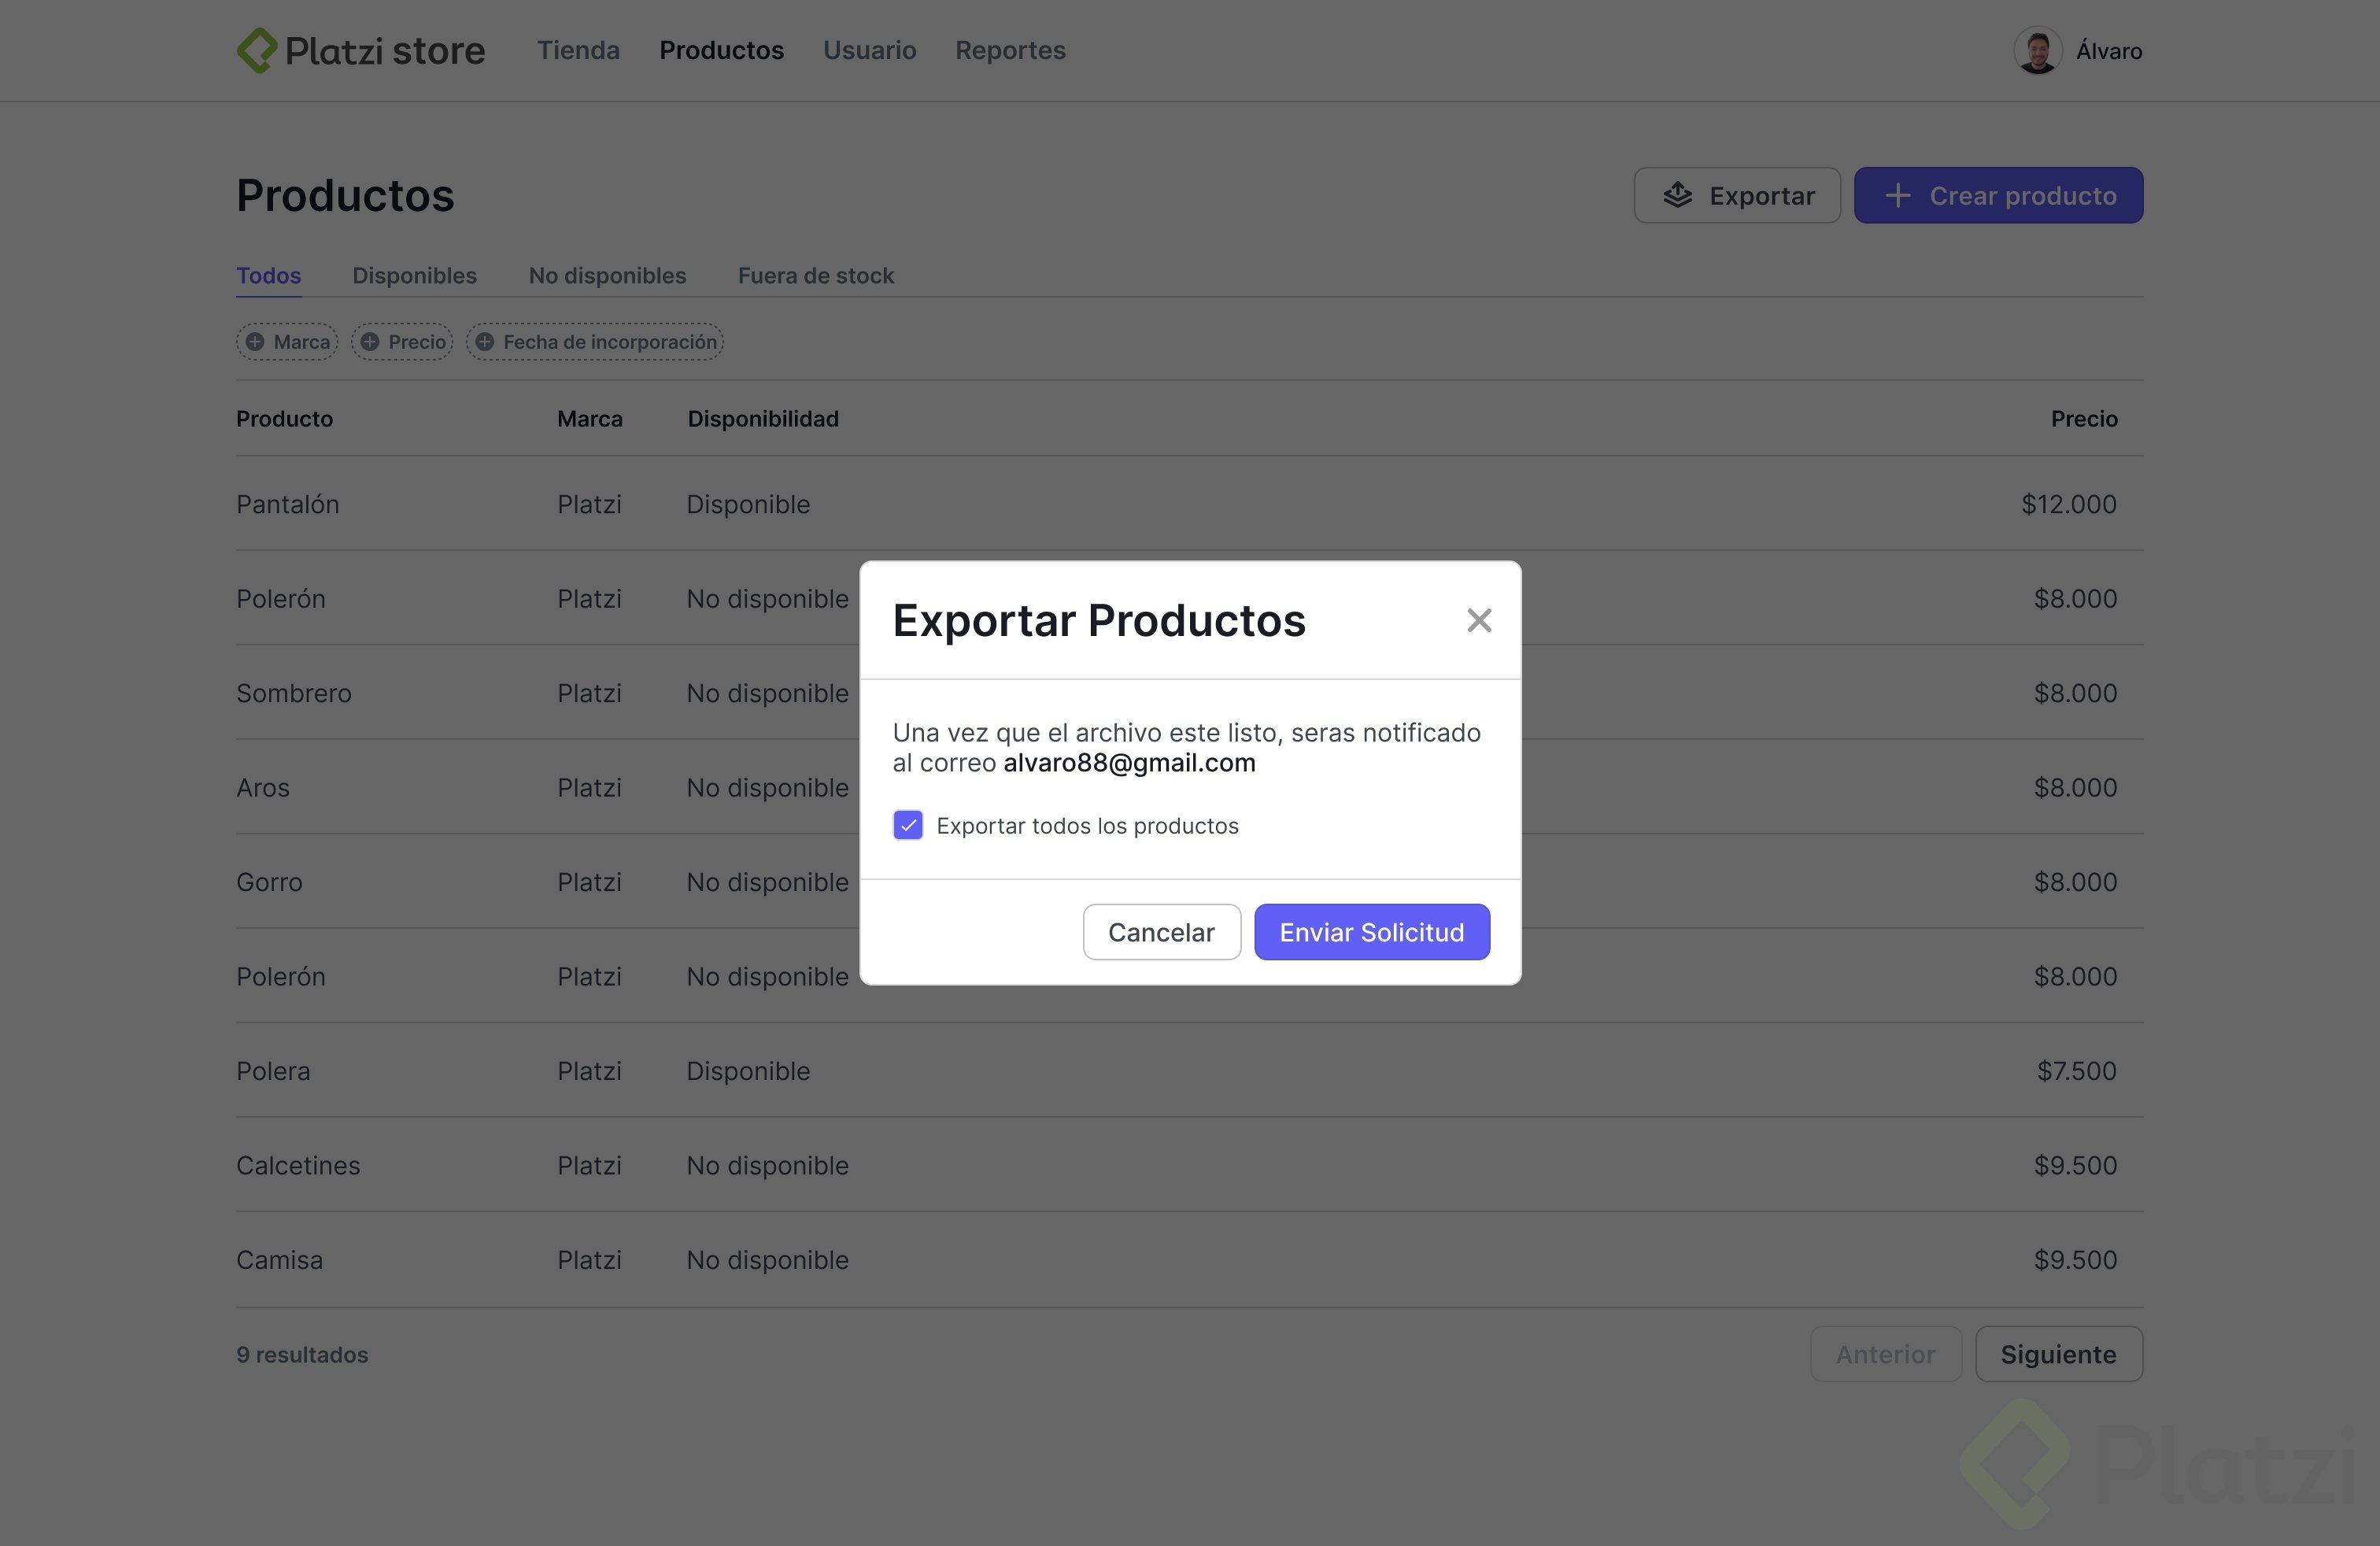Switch to the No disponibles tab

tap(607, 276)
